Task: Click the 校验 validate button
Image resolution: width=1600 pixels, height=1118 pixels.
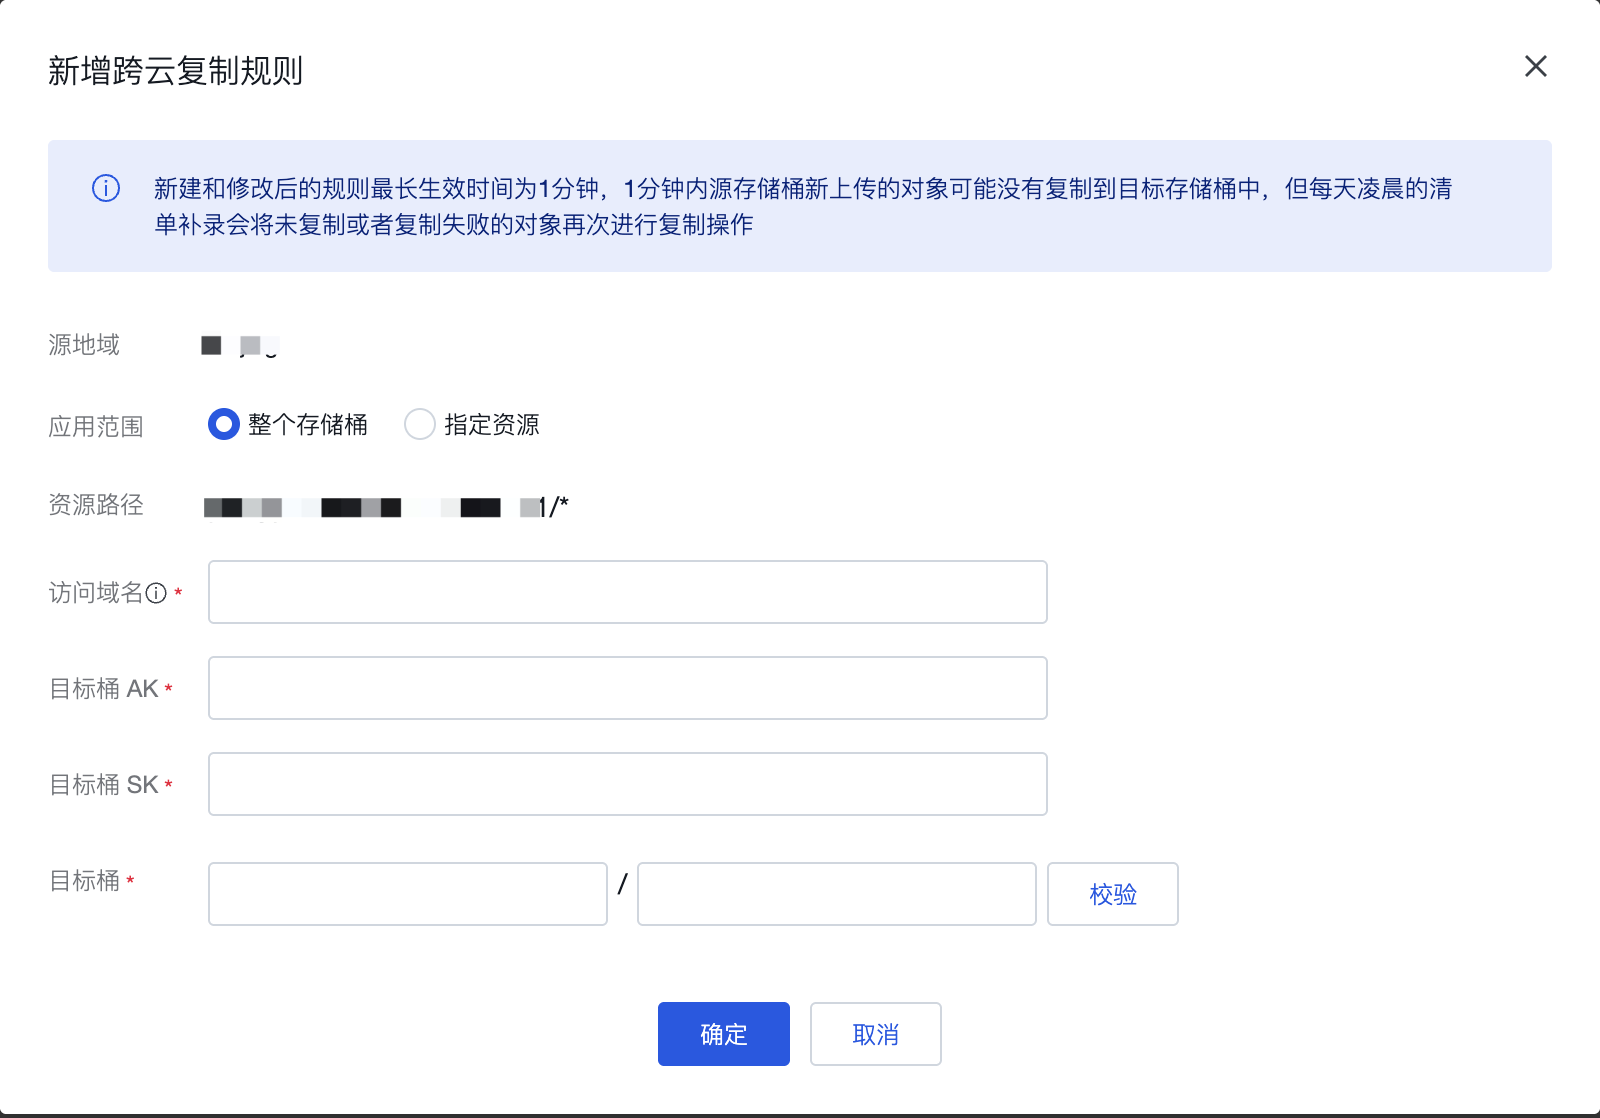Action: click(x=1113, y=894)
